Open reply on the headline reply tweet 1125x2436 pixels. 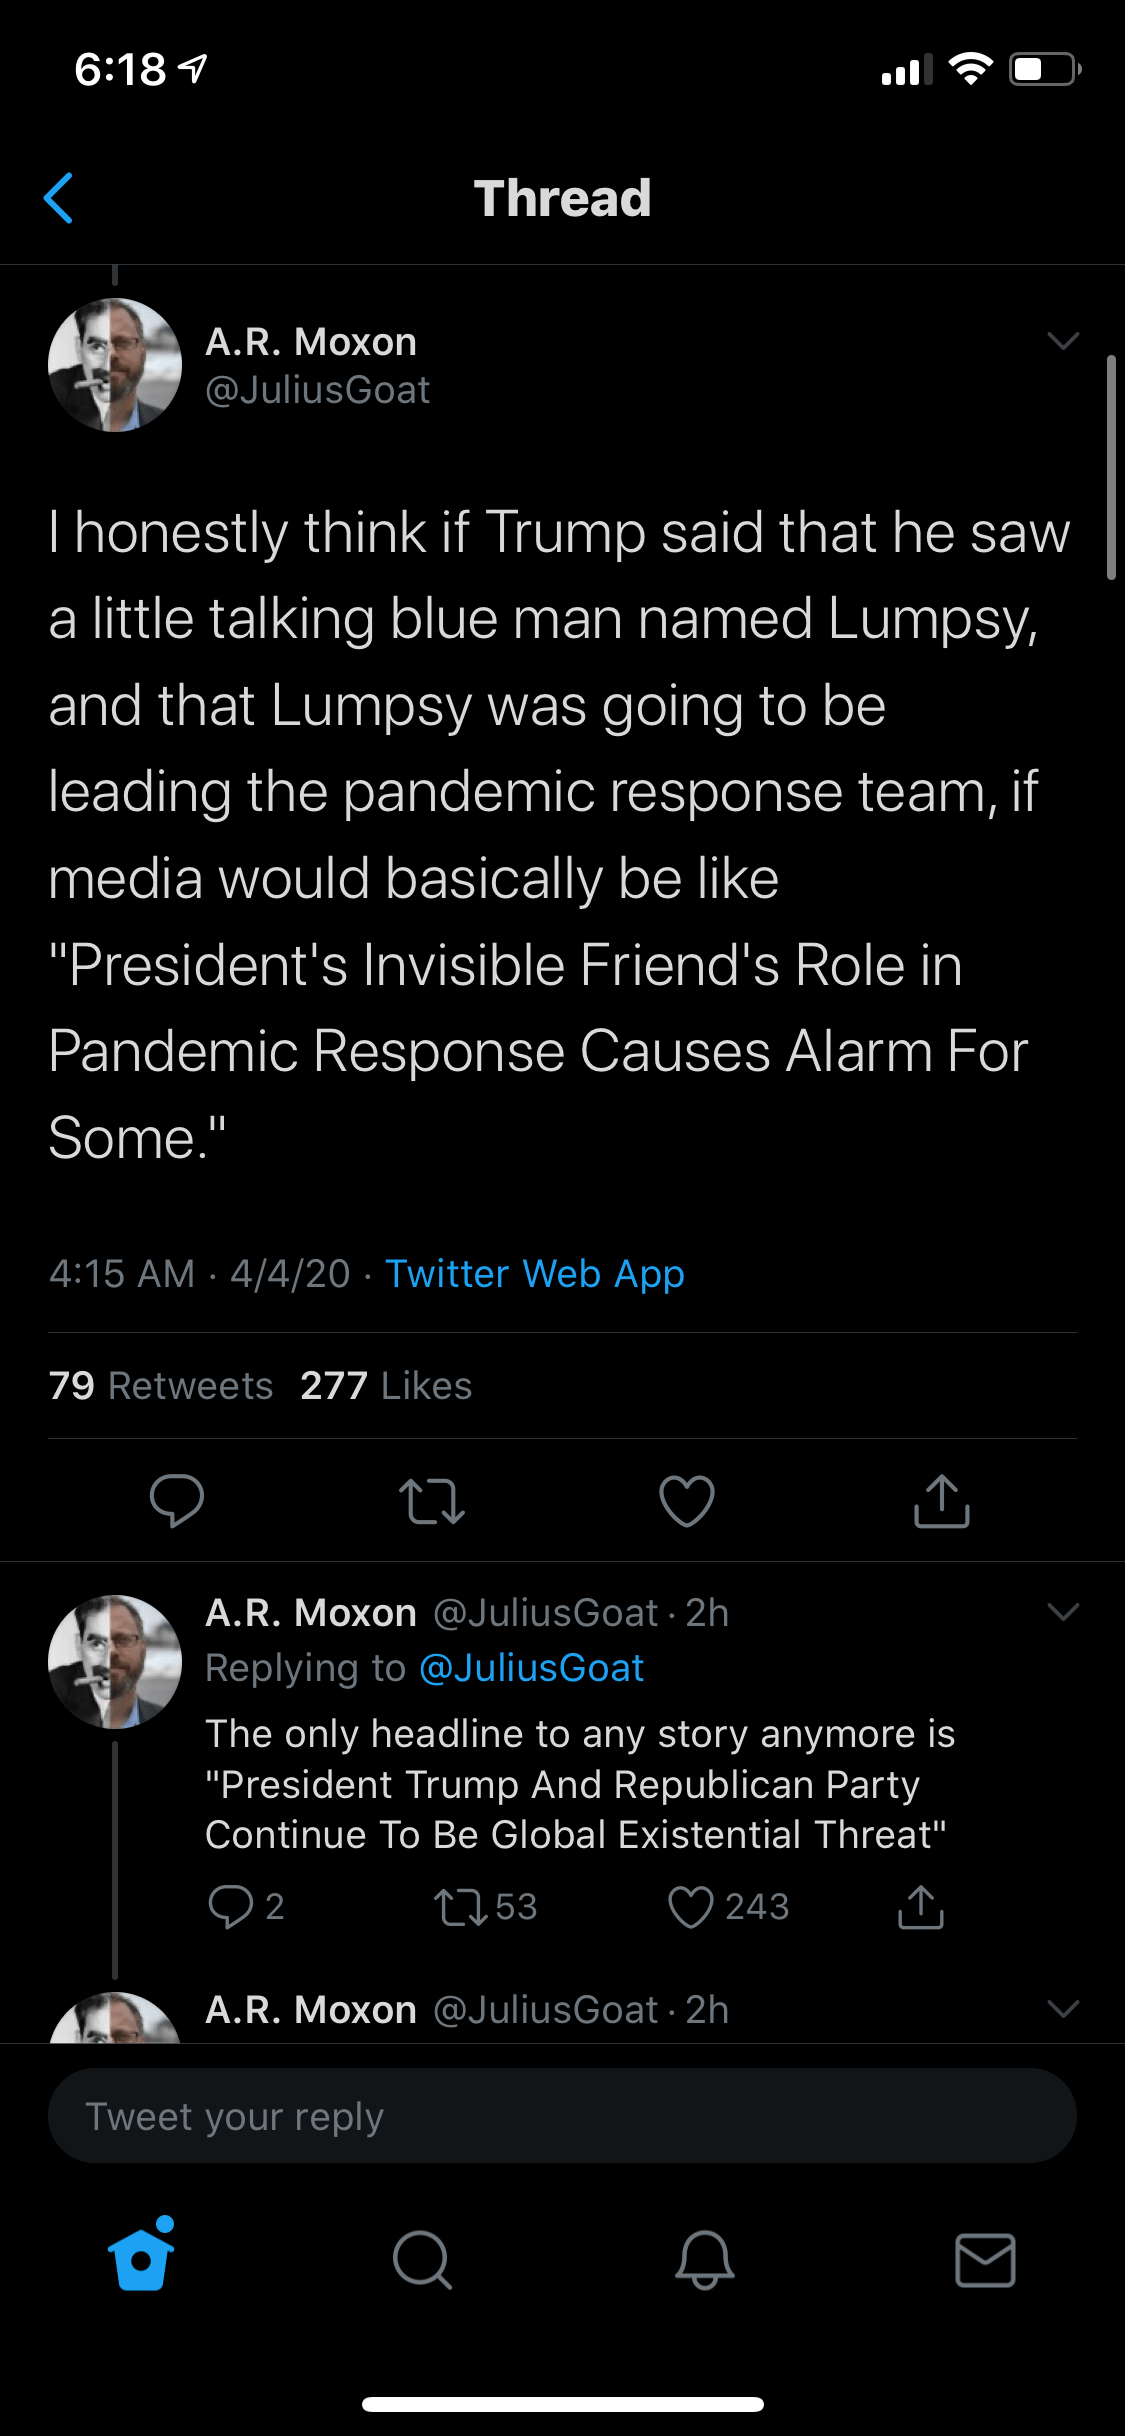231,1907
